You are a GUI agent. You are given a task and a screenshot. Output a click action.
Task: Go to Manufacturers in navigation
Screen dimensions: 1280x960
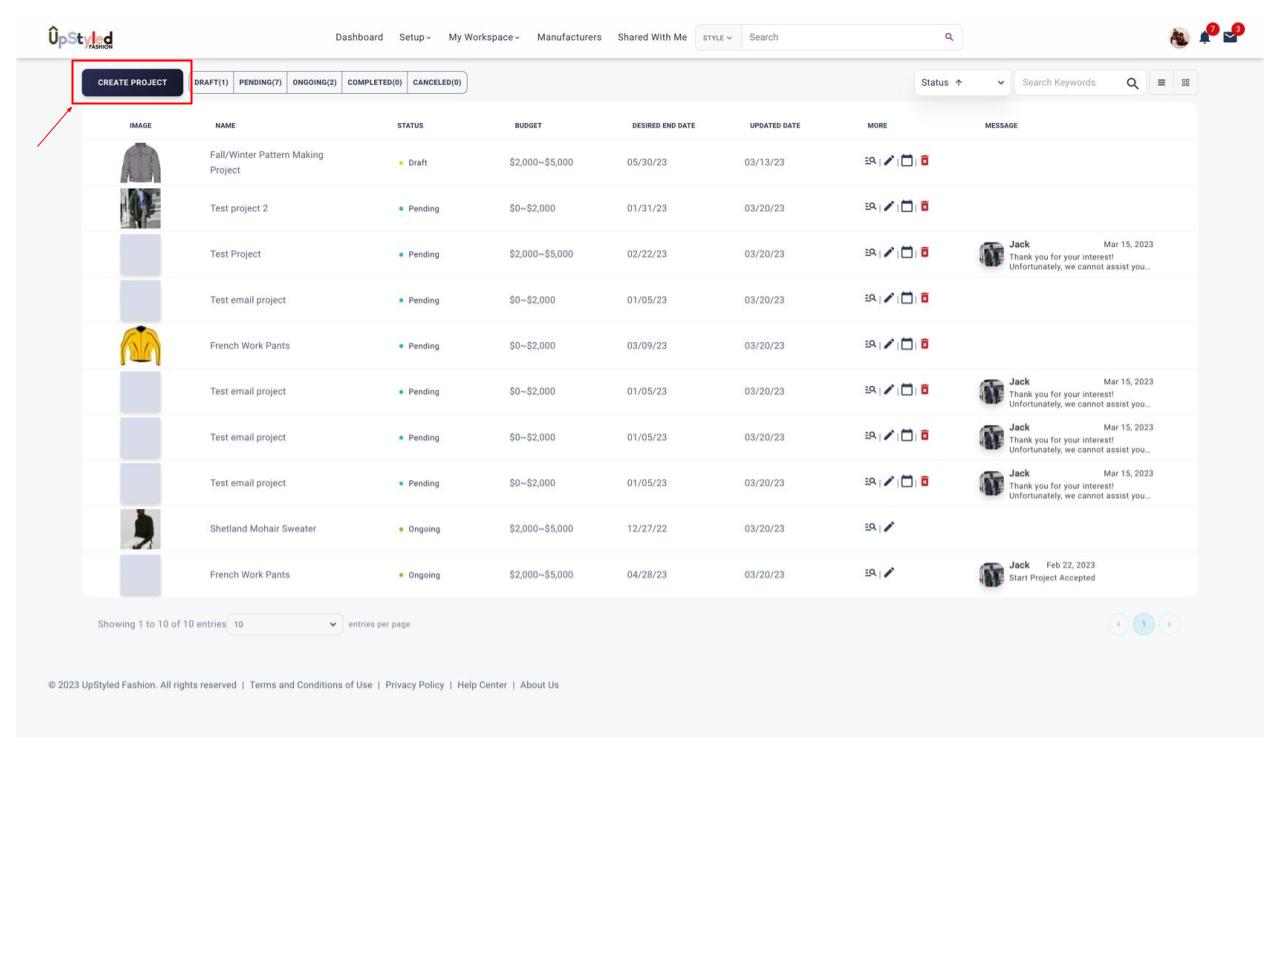pyautogui.click(x=569, y=37)
